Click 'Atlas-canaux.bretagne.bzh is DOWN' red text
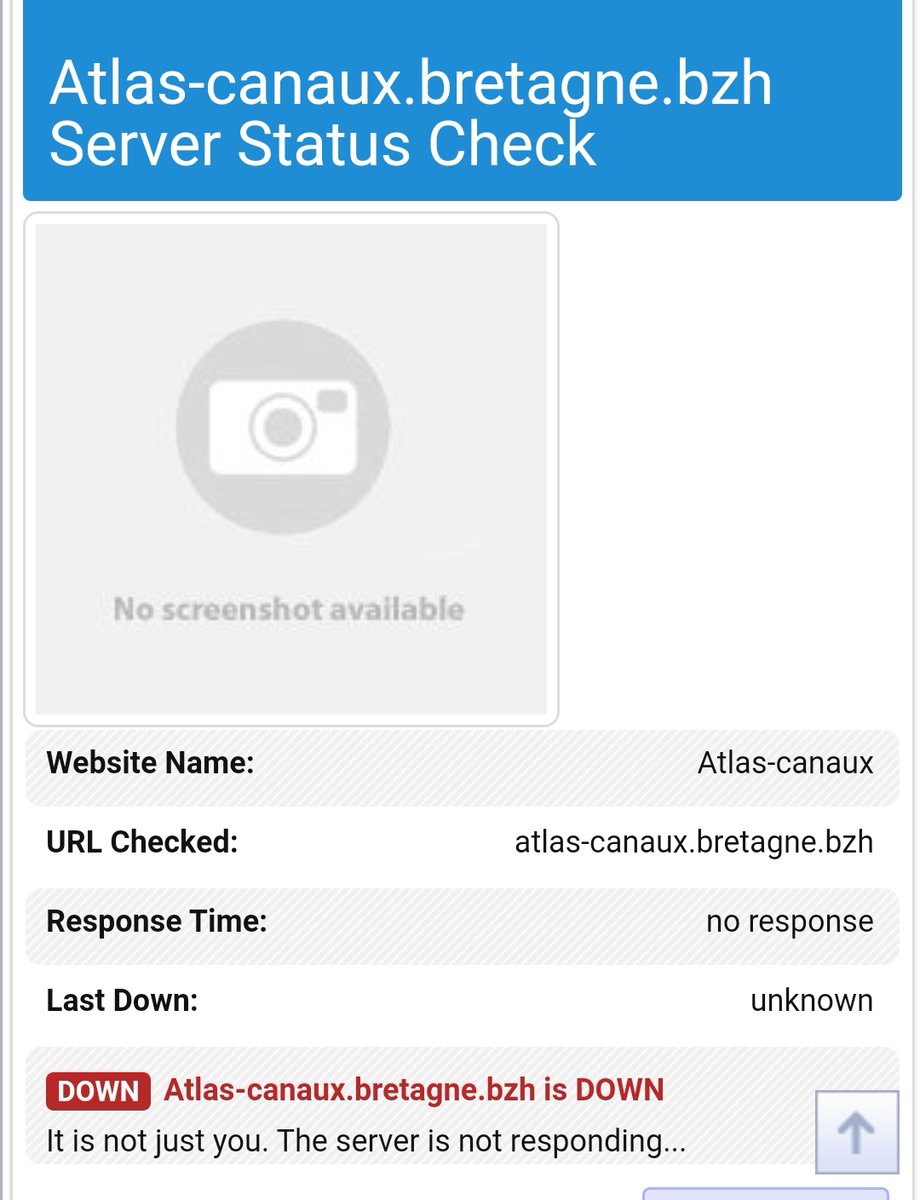The width and height of the screenshot is (920, 1200). pos(414,1090)
